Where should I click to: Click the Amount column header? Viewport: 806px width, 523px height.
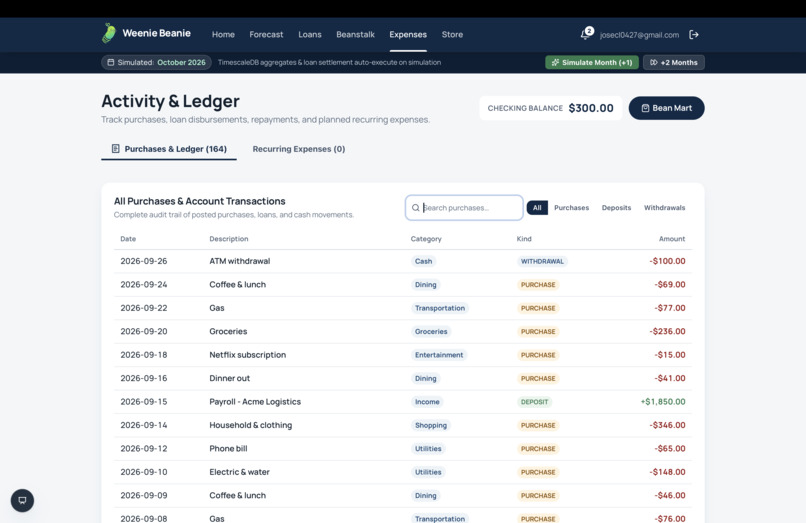point(672,239)
